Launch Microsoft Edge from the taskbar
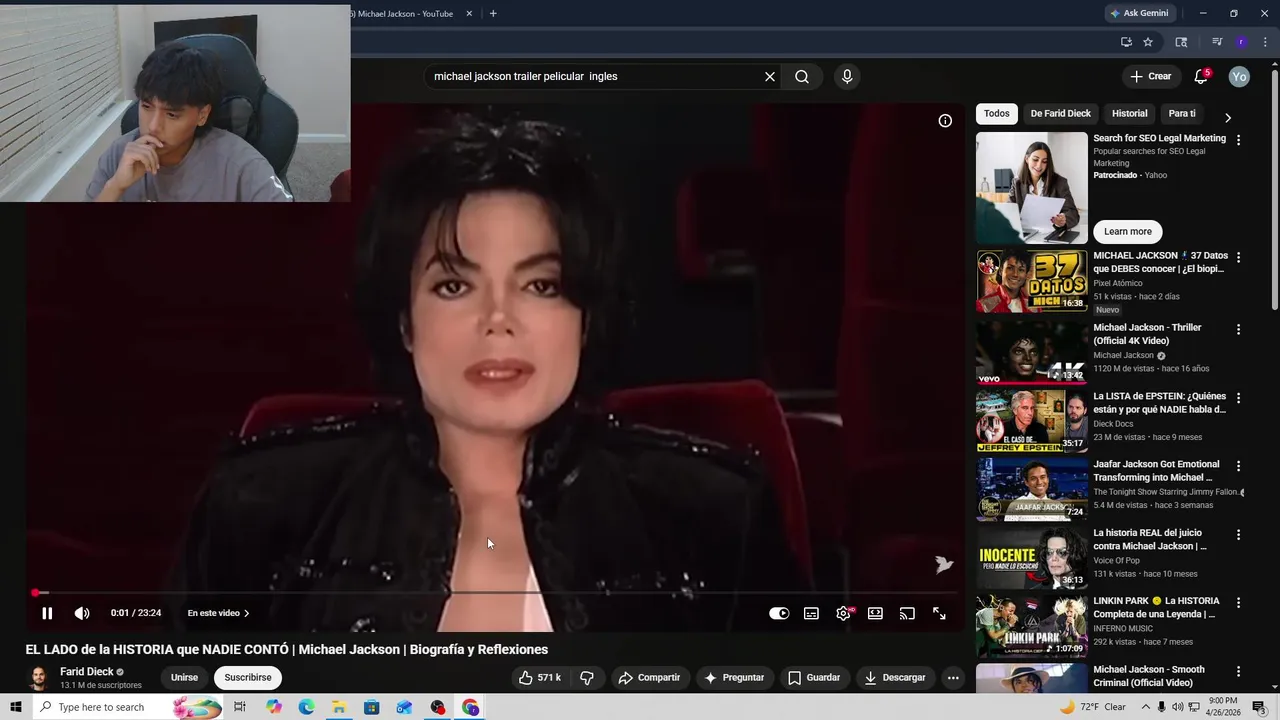 306,707
